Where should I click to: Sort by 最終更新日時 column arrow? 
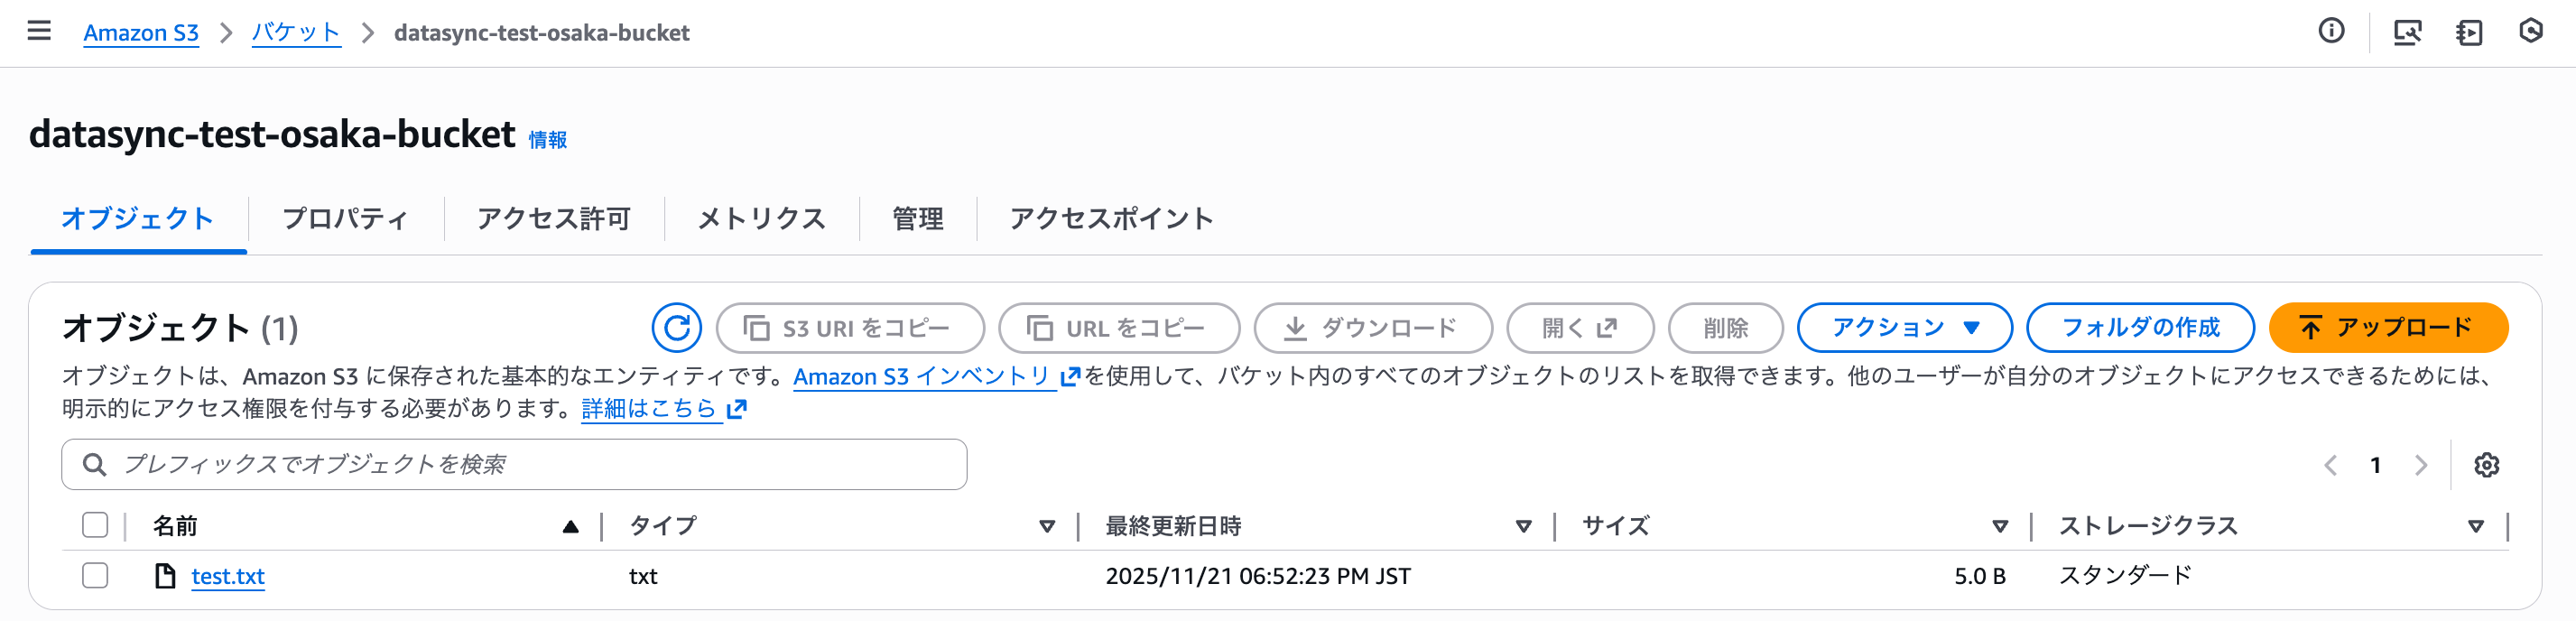pyautogui.click(x=1523, y=526)
